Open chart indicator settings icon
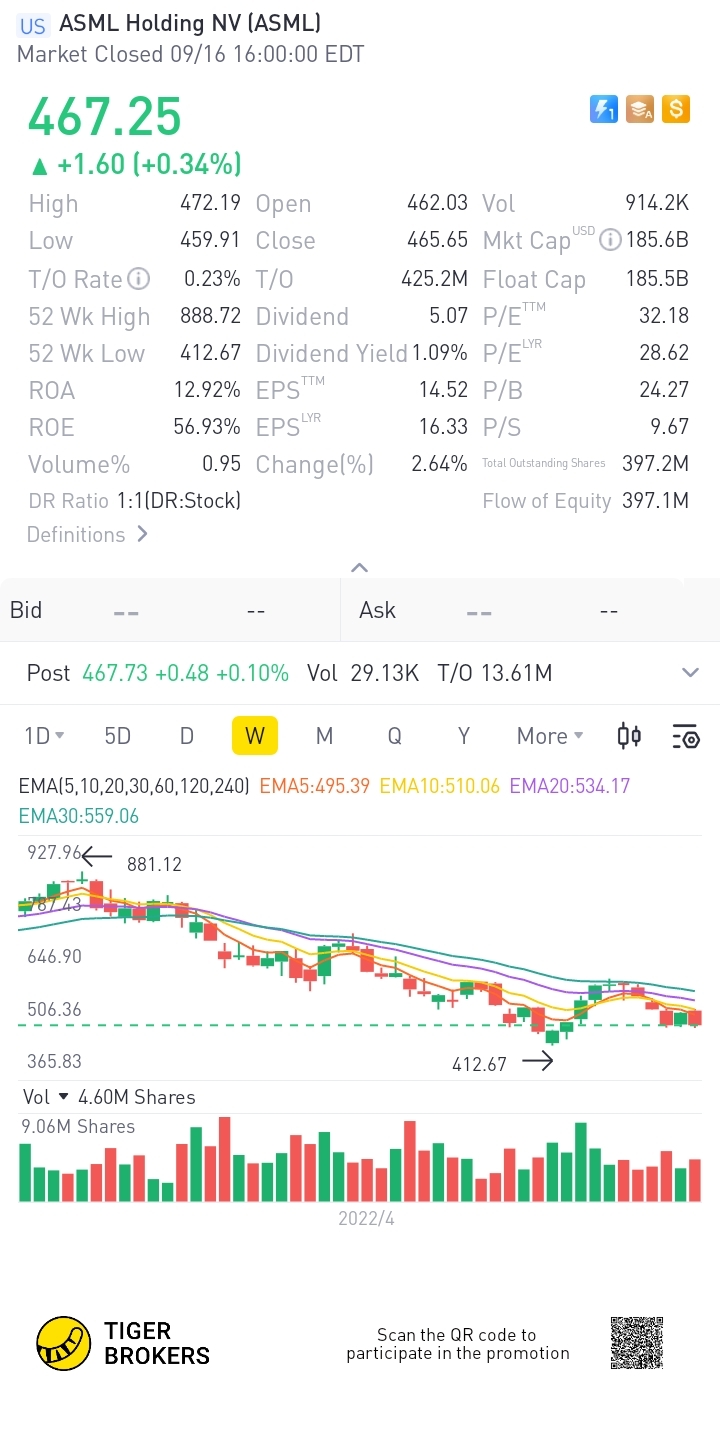Viewport: 720px width, 1454px height. (686, 737)
